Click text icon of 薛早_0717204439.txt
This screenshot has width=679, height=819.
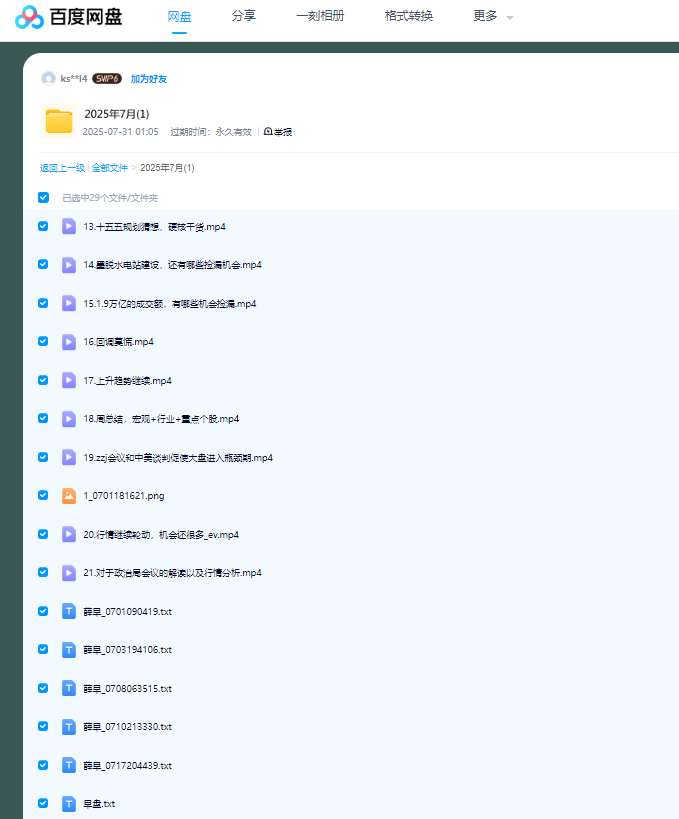(x=69, y=765)
